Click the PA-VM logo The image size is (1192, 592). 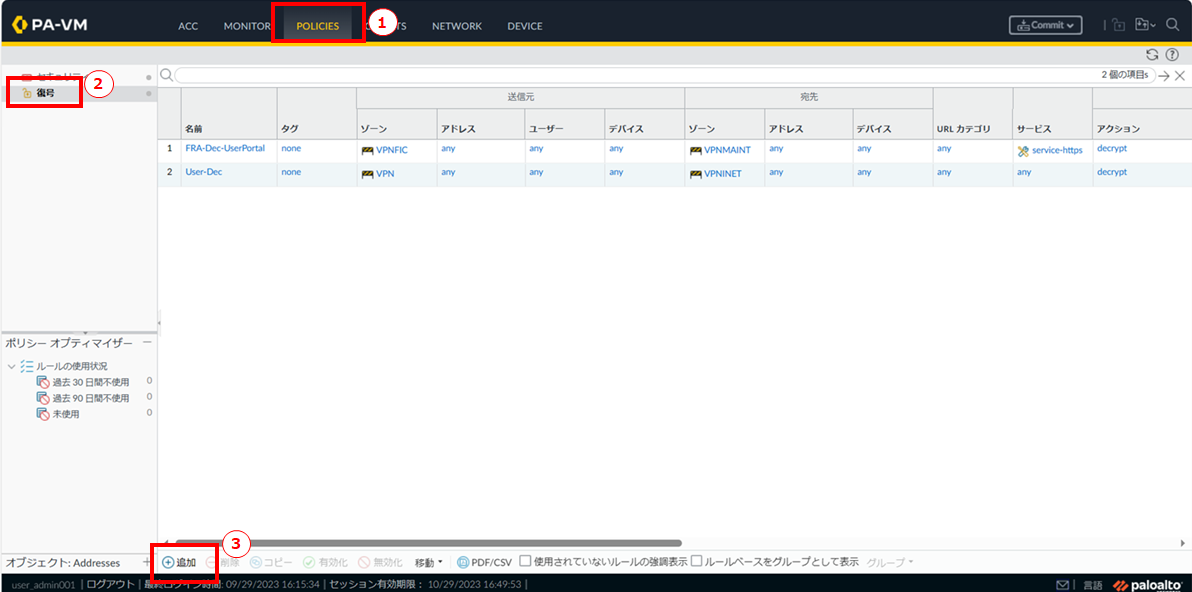click(50, 25)
